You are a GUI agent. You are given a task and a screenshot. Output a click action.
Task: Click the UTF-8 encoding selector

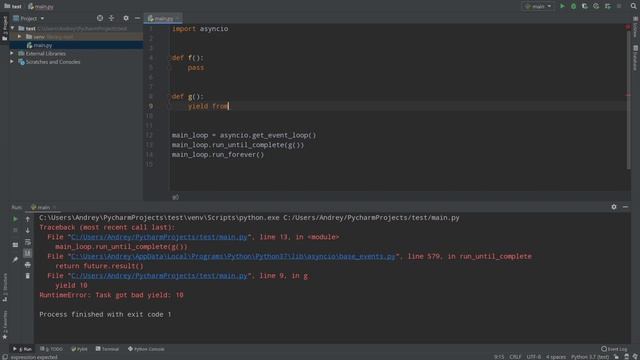(x=533, y=357)
